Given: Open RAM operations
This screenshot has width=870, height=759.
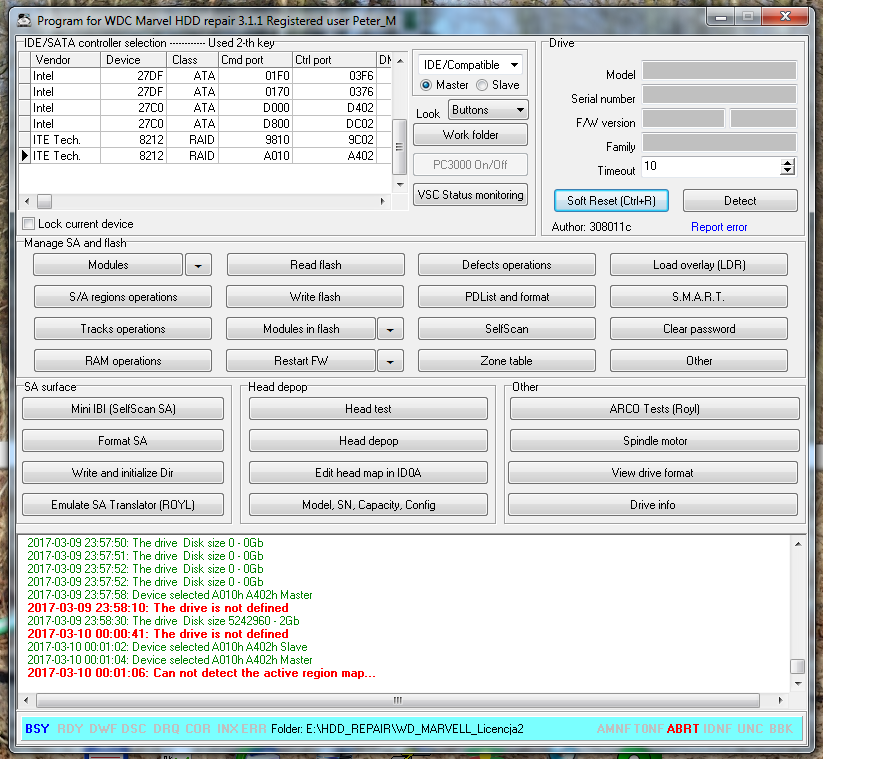Looking at the screenshot, I should 123,361.
